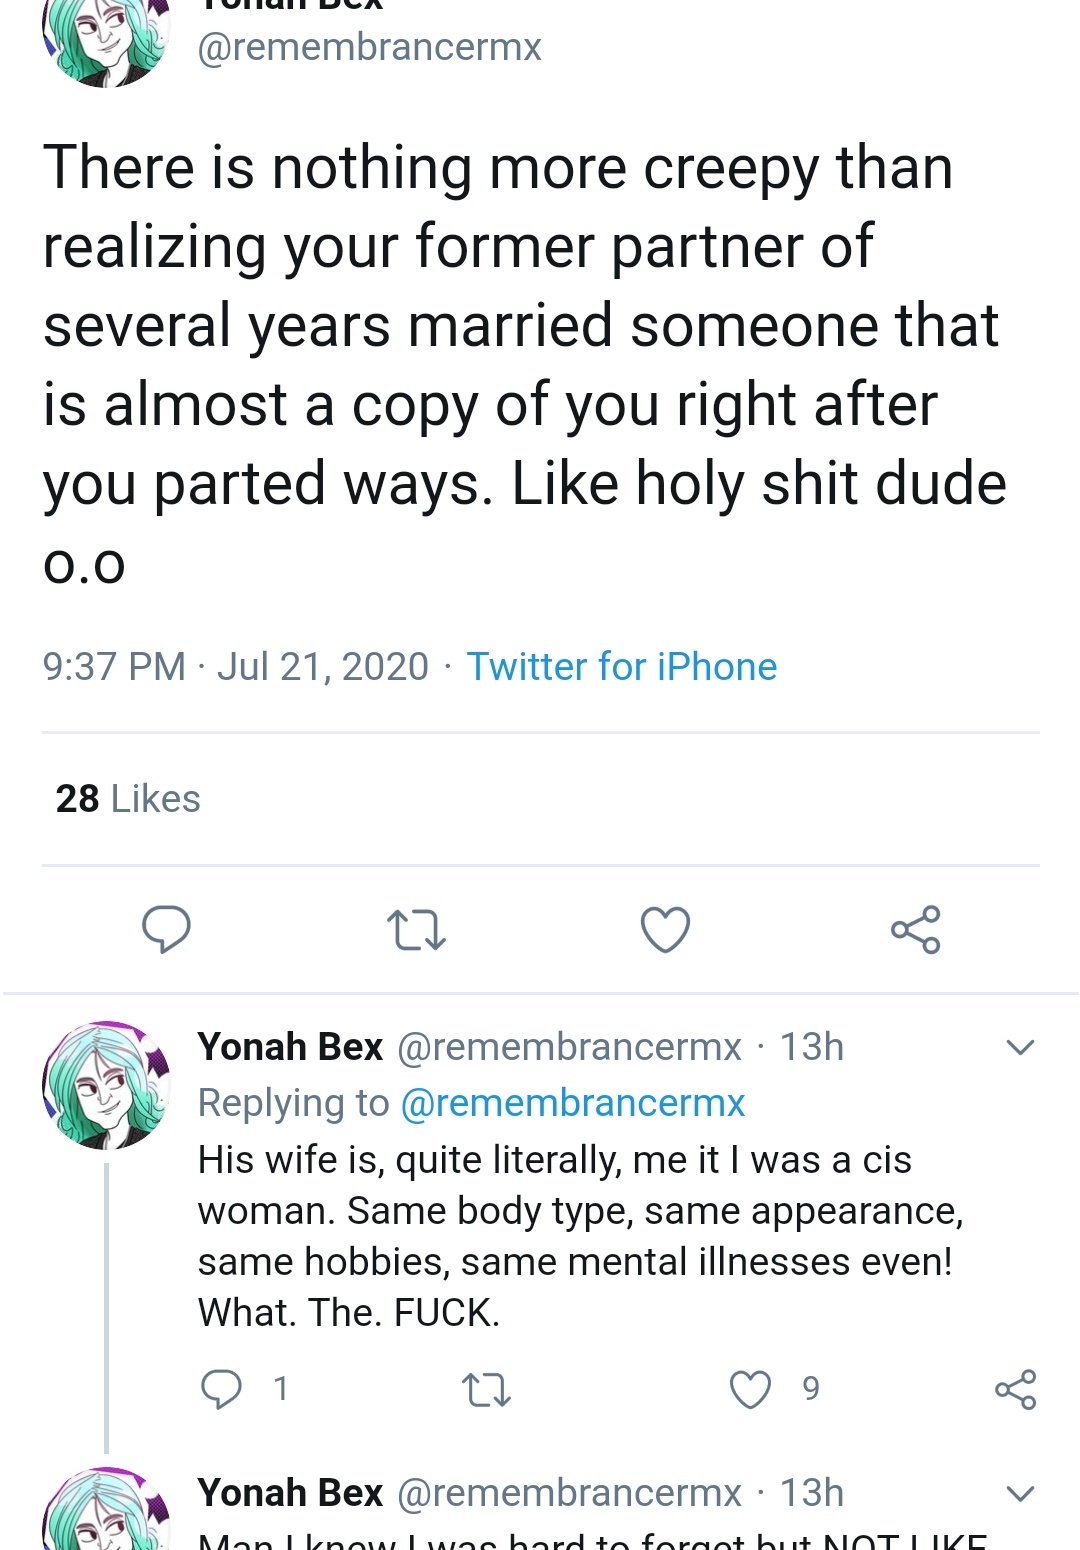Like the 'His wife is' reply
Viewport: 1080px width, 1550px height.
point(750,1389)
